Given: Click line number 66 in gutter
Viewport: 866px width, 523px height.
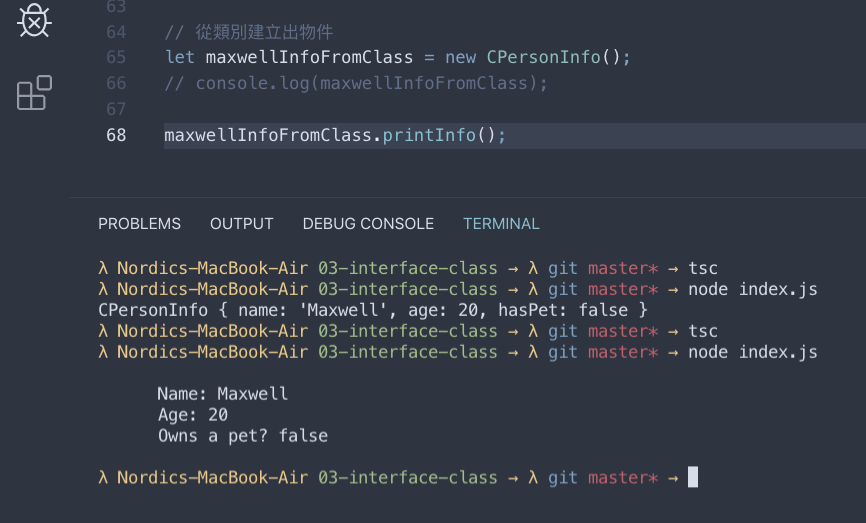Looking at the screenshot, I should (x=116, y=83).
